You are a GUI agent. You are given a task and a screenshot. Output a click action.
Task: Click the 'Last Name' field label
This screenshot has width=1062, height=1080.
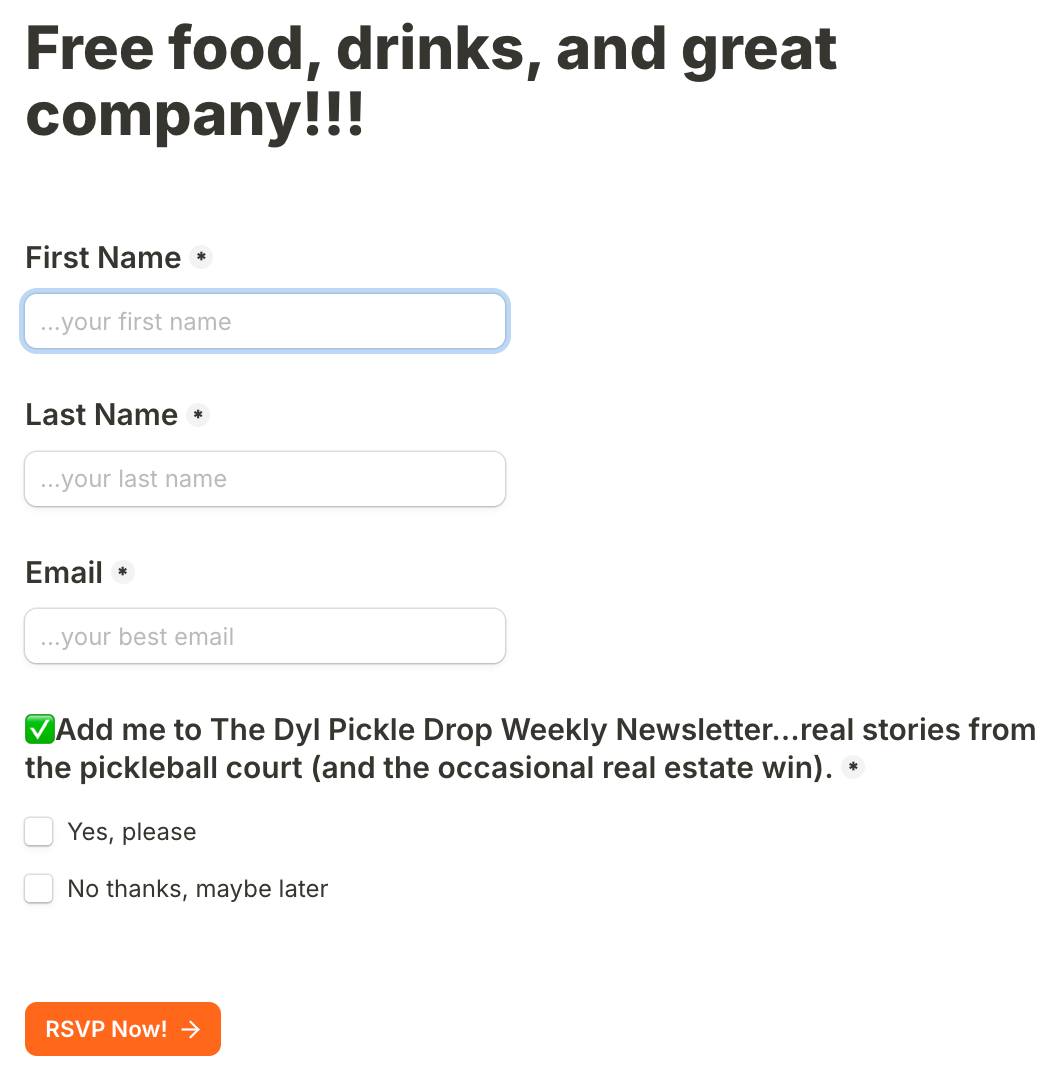click(x=101, y=415)
